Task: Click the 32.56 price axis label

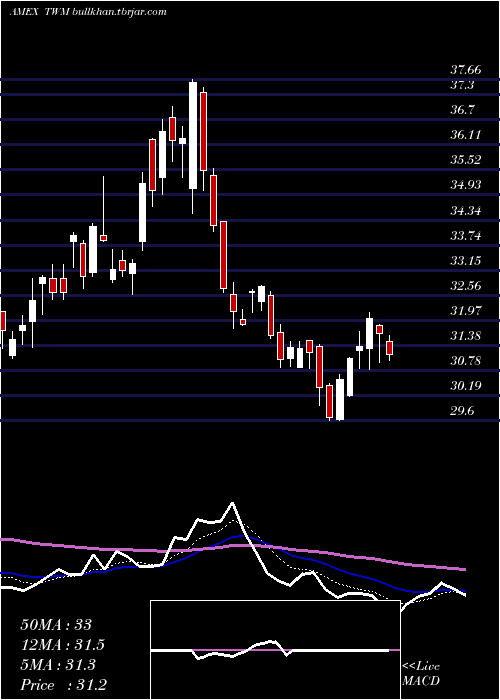Action: coord(465,285)
